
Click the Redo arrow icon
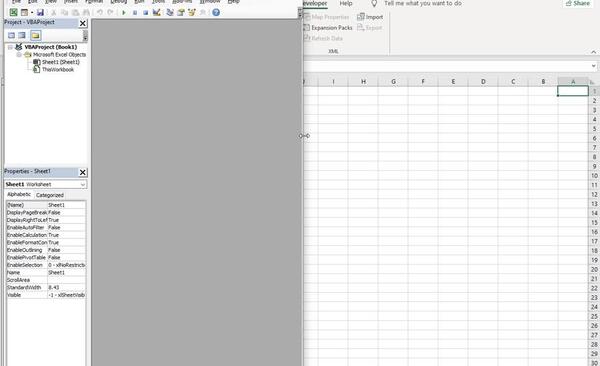(x=111, y=13)
